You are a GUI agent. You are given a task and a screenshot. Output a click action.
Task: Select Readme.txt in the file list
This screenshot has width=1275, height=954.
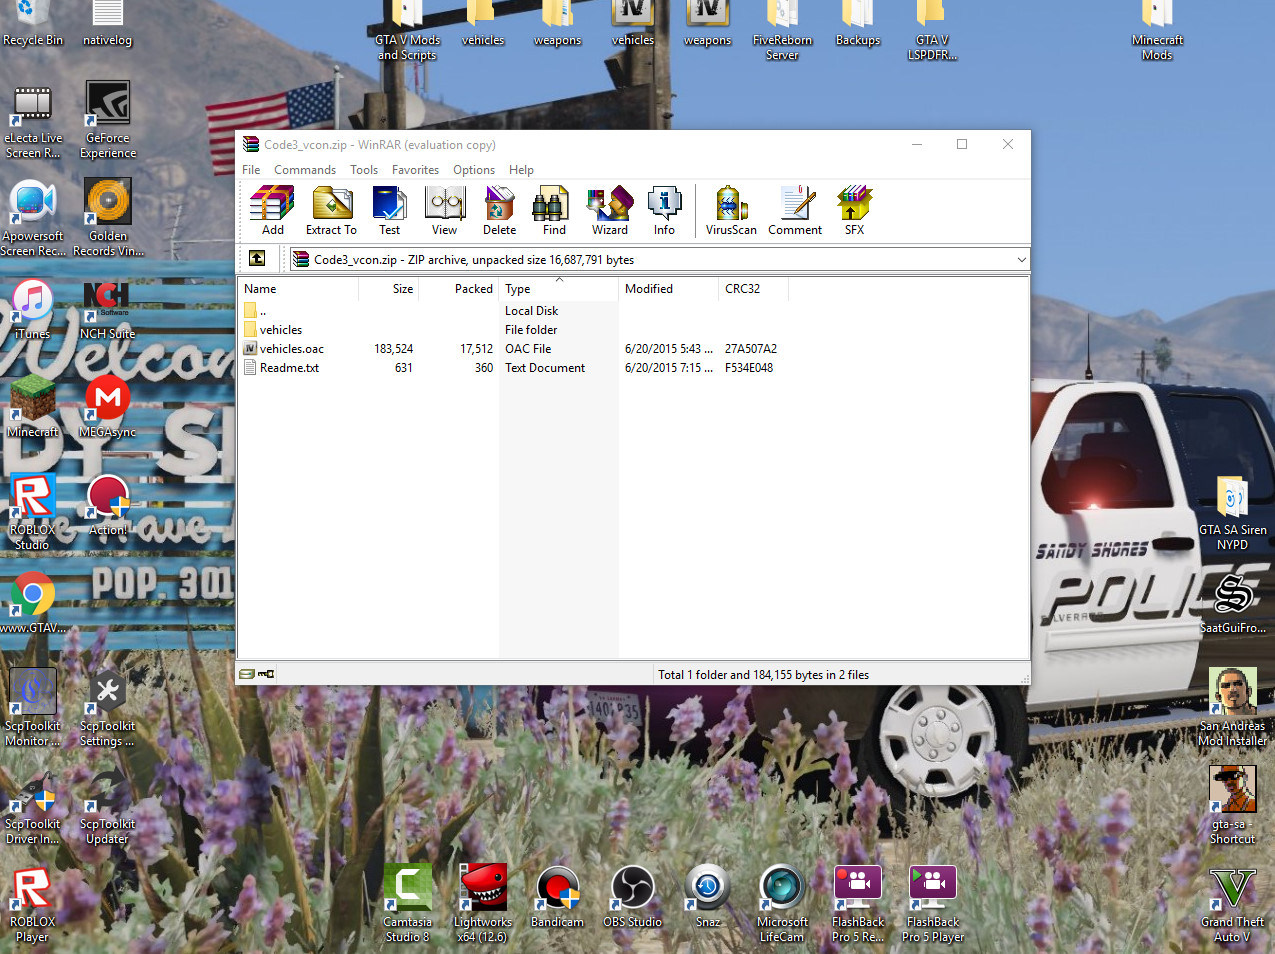tap(289, 368)
